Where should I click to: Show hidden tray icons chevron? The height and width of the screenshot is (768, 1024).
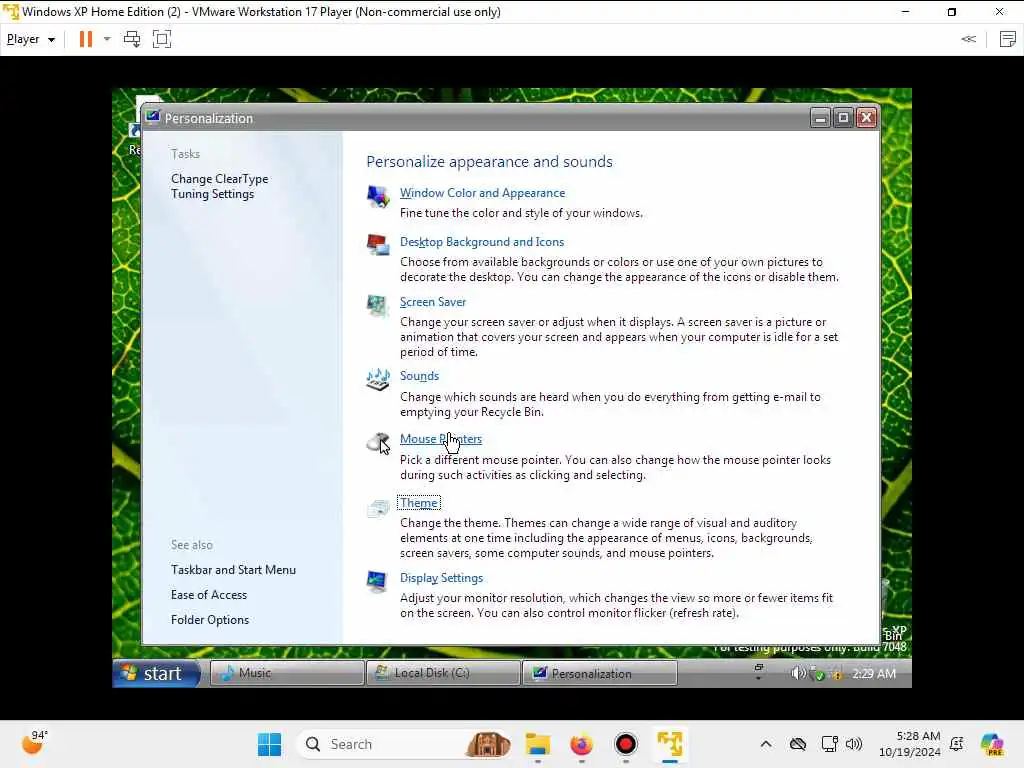coord(766,744)
